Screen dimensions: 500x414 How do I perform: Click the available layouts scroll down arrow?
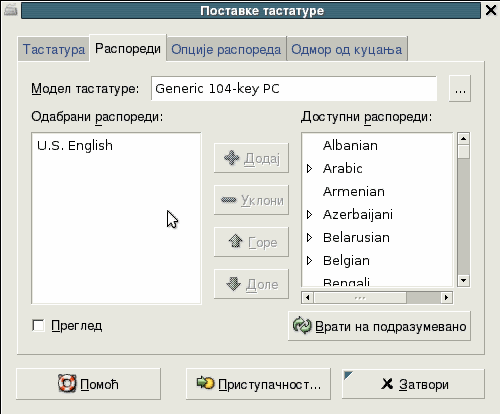(x=463, y=280)
